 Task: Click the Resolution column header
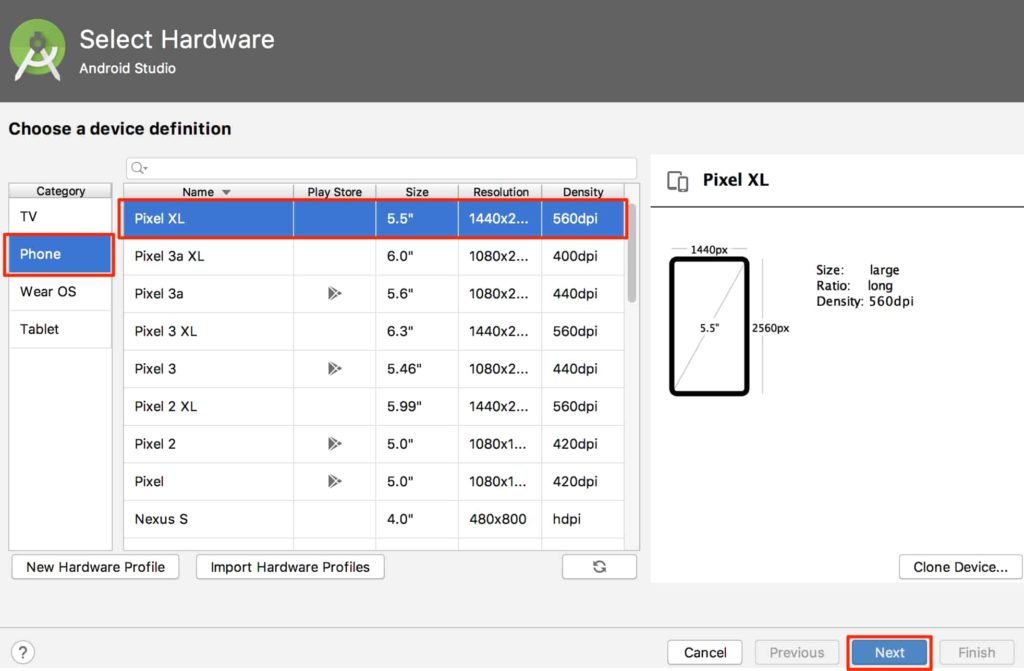(500, 191)
